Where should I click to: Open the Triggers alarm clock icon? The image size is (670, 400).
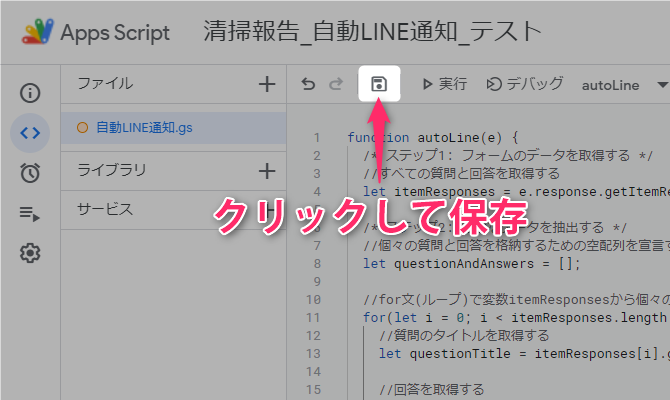30,173
